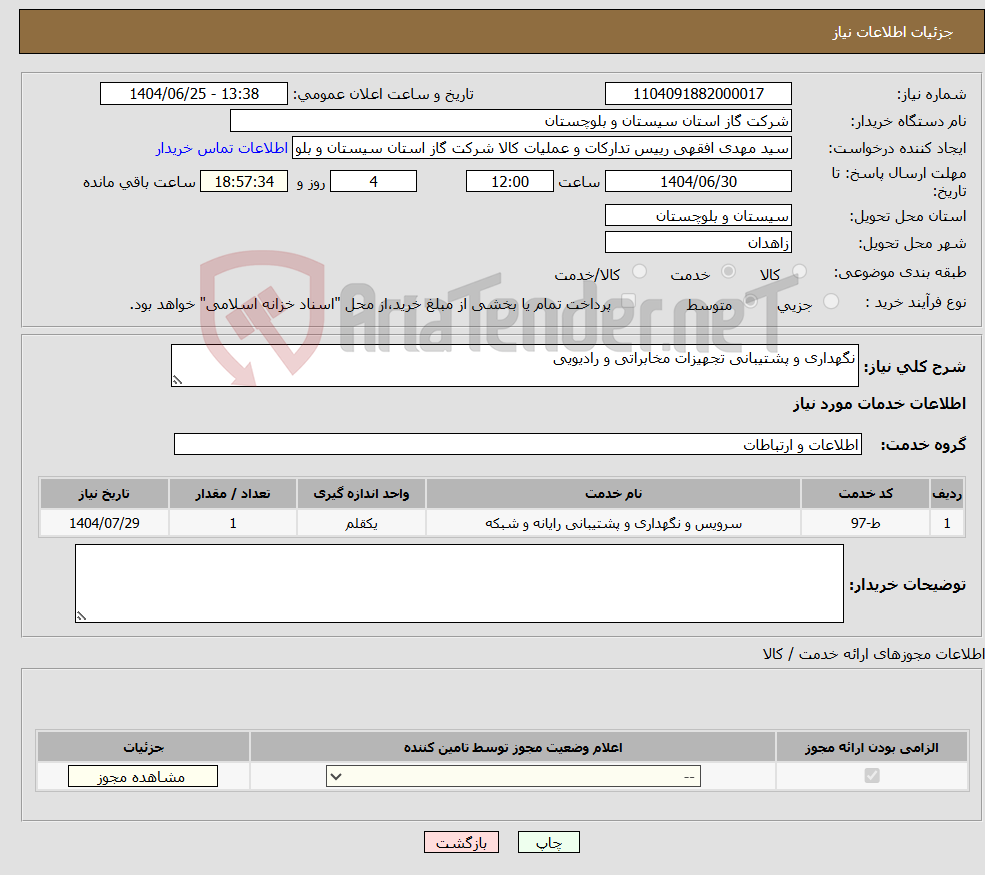Click مشاهده مجوز button
The height and width of the screenshot is (875, 985).
142,775
